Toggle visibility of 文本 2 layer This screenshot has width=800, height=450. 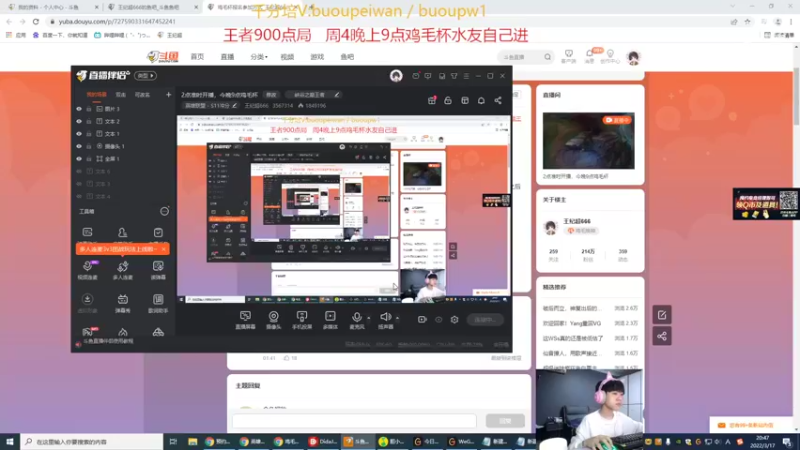coord(79,121)
